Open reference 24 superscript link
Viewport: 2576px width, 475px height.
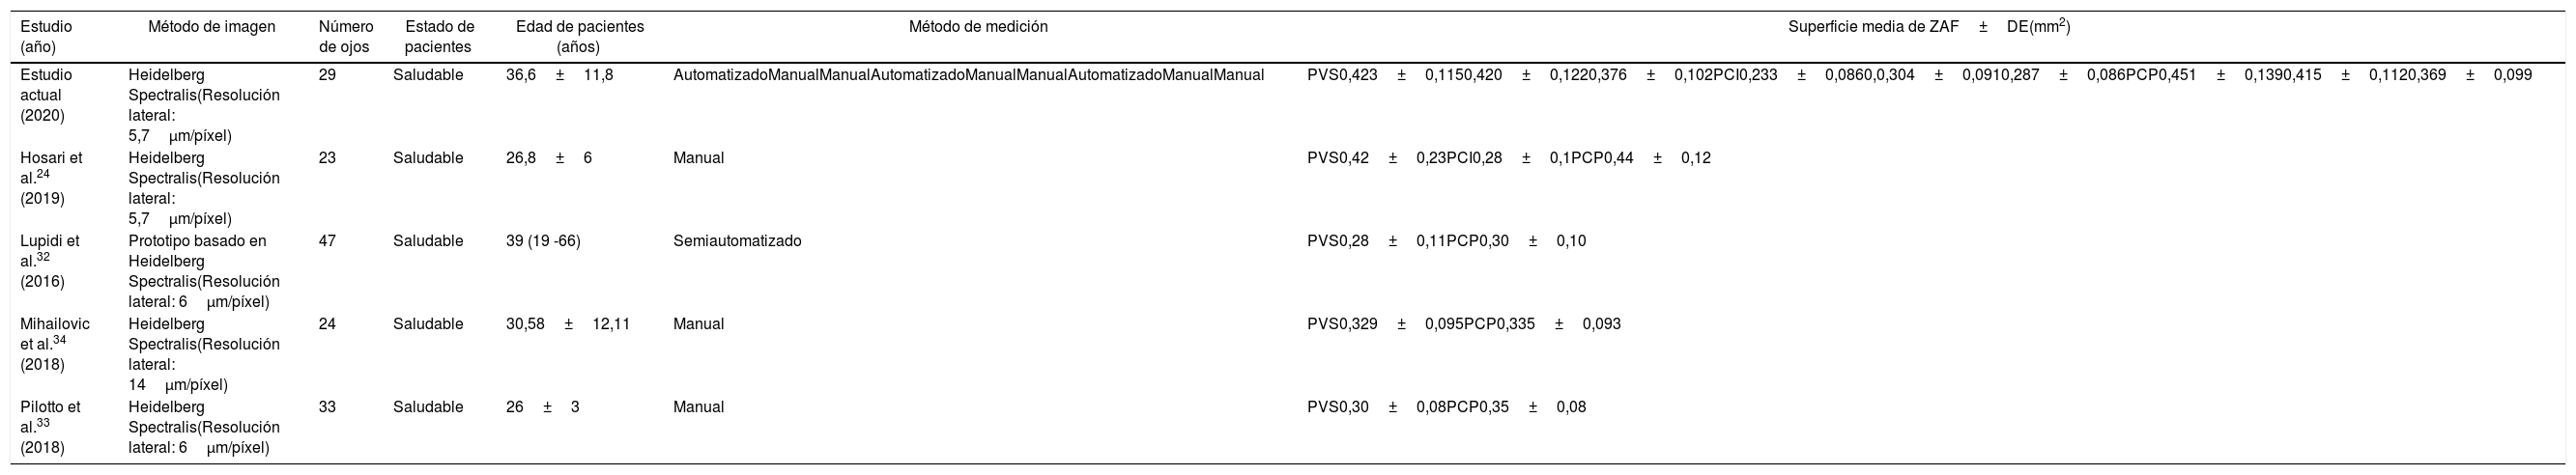click(x=40, y=173)
